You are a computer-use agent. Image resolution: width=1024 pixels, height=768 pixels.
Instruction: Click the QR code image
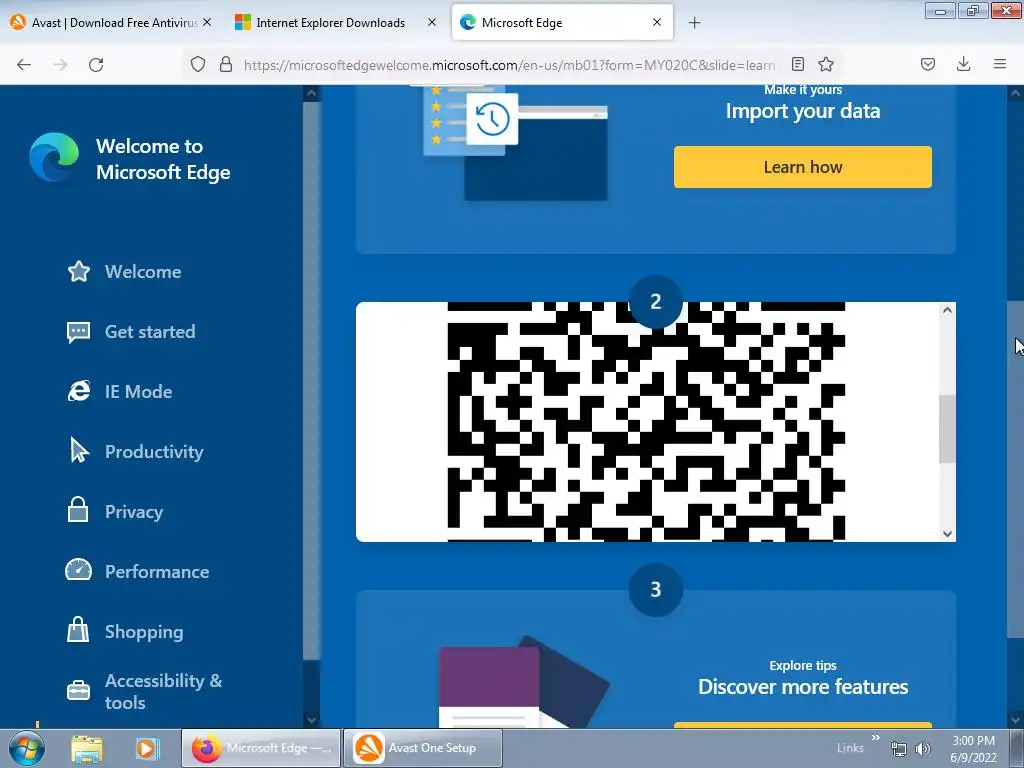click(x=646, y=422)
